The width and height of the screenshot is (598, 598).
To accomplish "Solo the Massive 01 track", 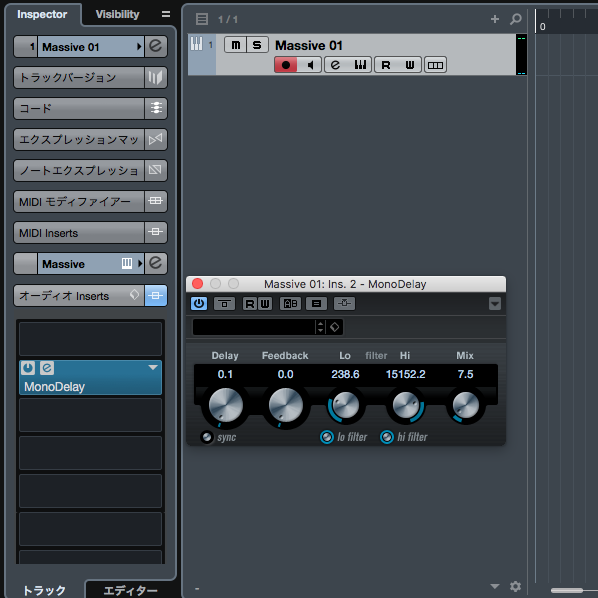I will pyautogui.click(x=257, y=45).
